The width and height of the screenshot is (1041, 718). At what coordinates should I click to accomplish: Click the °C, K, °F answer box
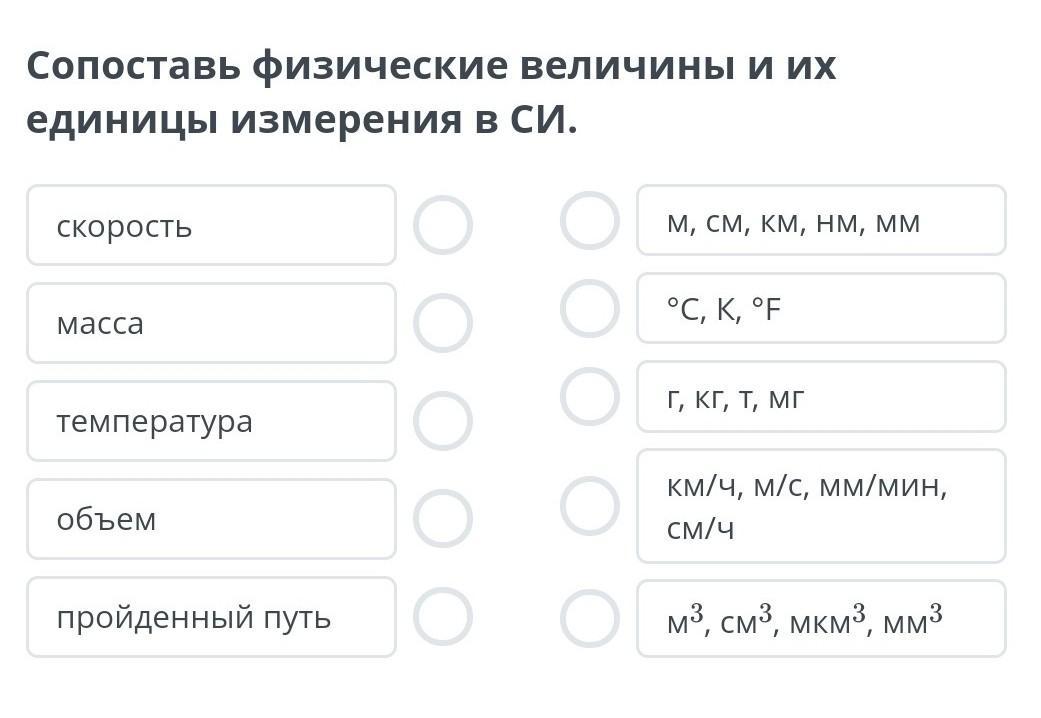point(821,309)
